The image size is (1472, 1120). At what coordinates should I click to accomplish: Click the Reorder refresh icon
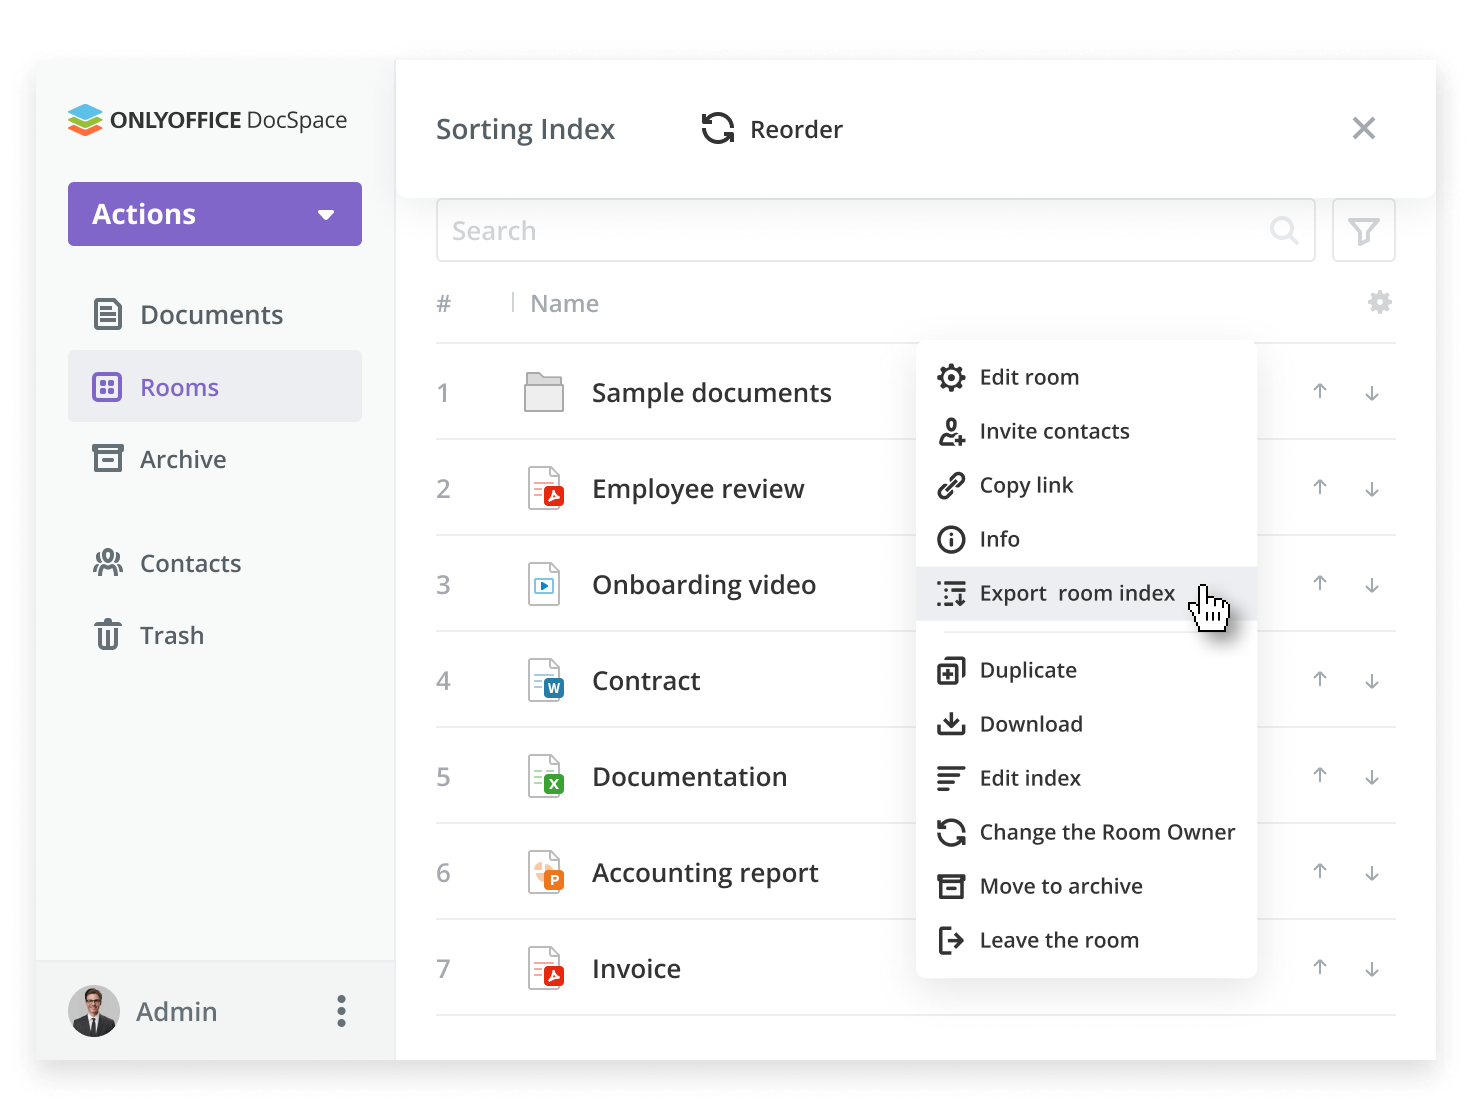717,129
